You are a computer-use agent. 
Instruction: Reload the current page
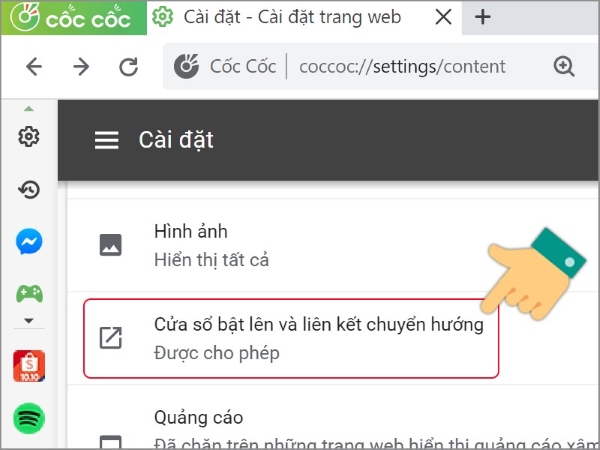[128, 67]
